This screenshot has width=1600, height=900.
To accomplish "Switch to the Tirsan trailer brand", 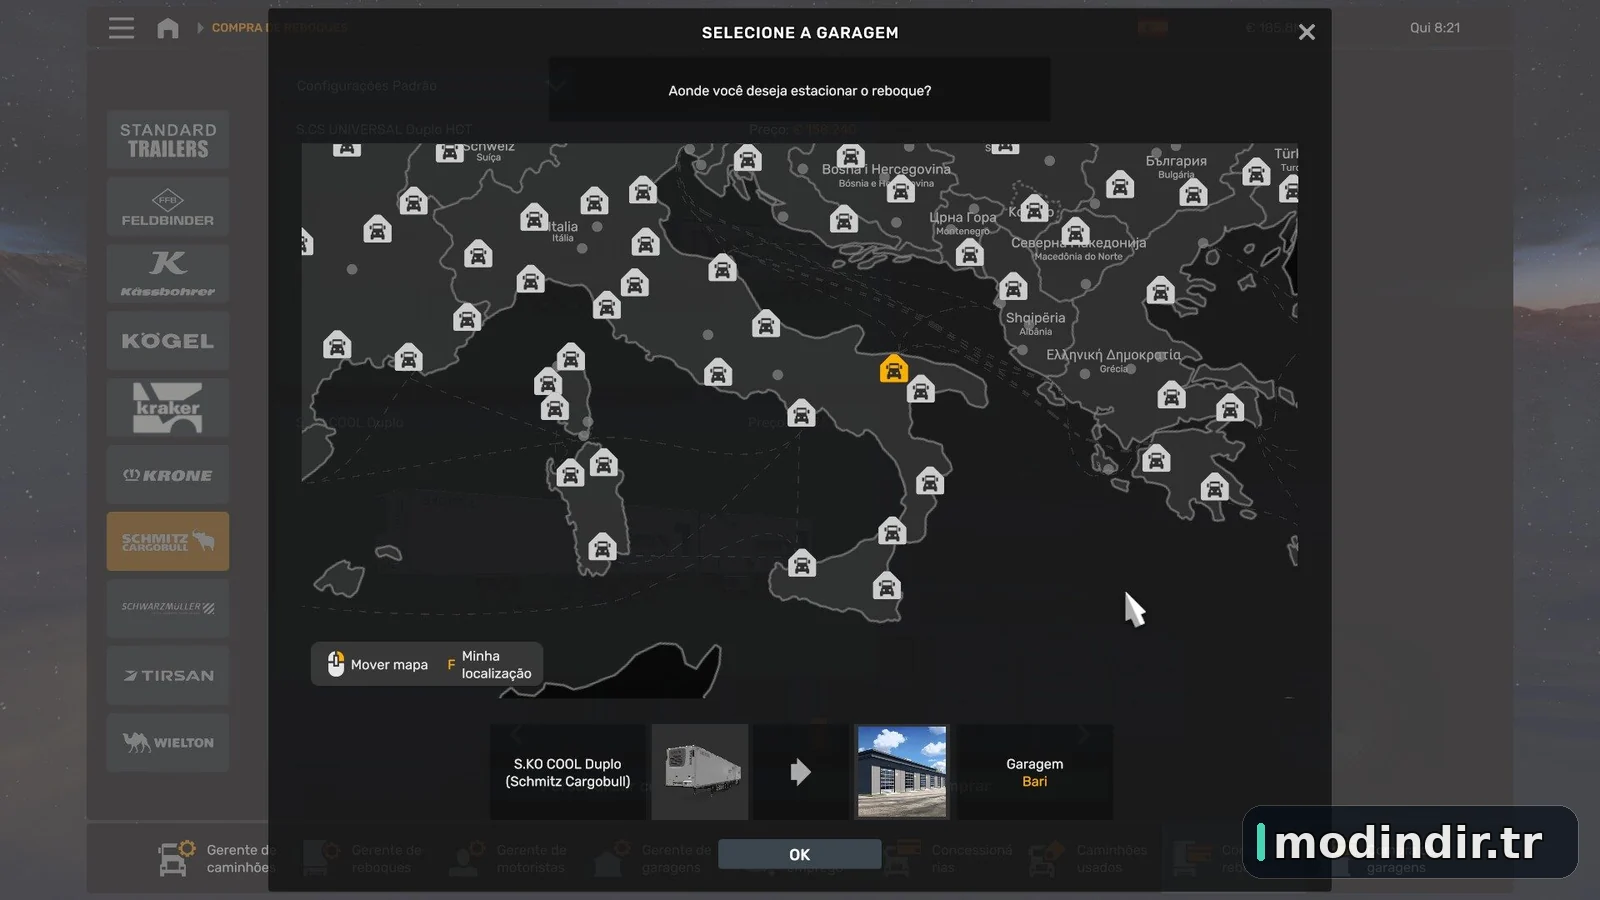I will coord(168,675).
